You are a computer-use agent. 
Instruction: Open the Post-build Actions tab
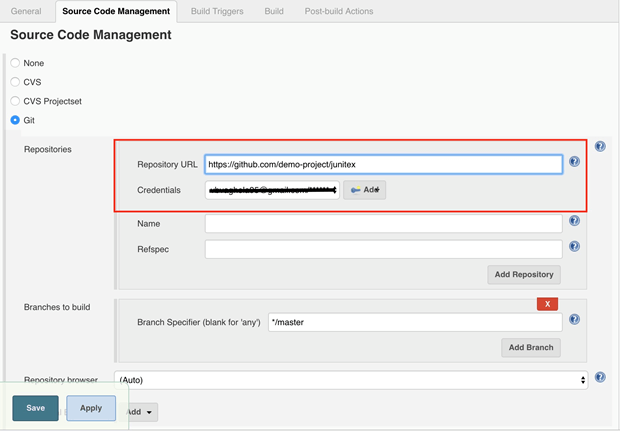point(339,11)
